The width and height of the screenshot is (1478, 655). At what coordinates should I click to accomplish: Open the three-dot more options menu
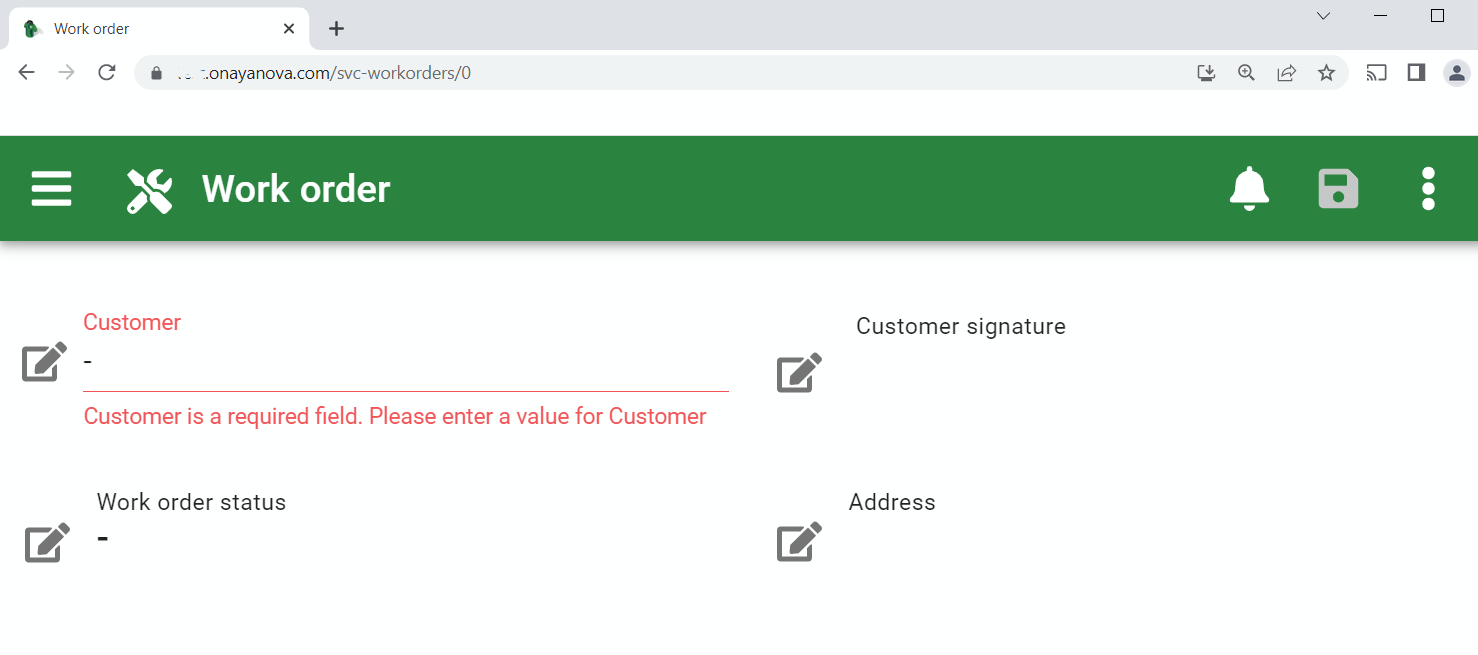pos(1428,189)
